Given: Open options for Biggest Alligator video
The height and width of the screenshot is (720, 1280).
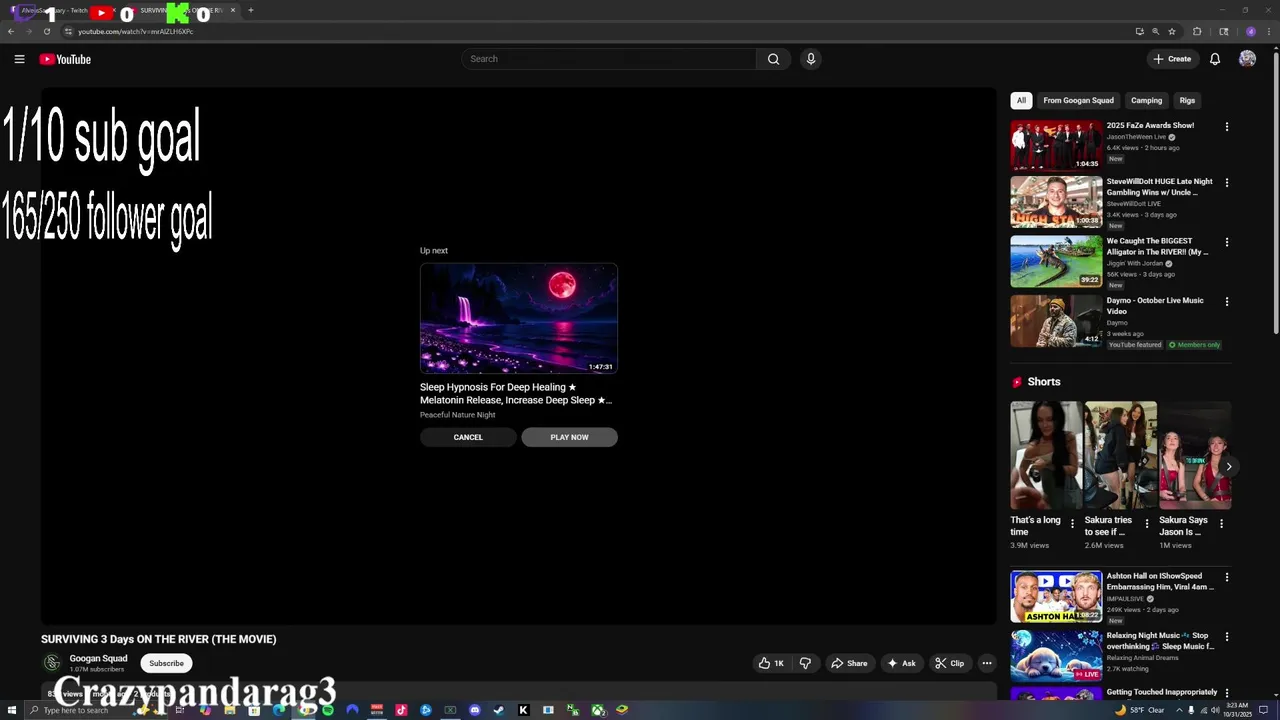Looking at the screenshot, I should [x=1227, y=242].
